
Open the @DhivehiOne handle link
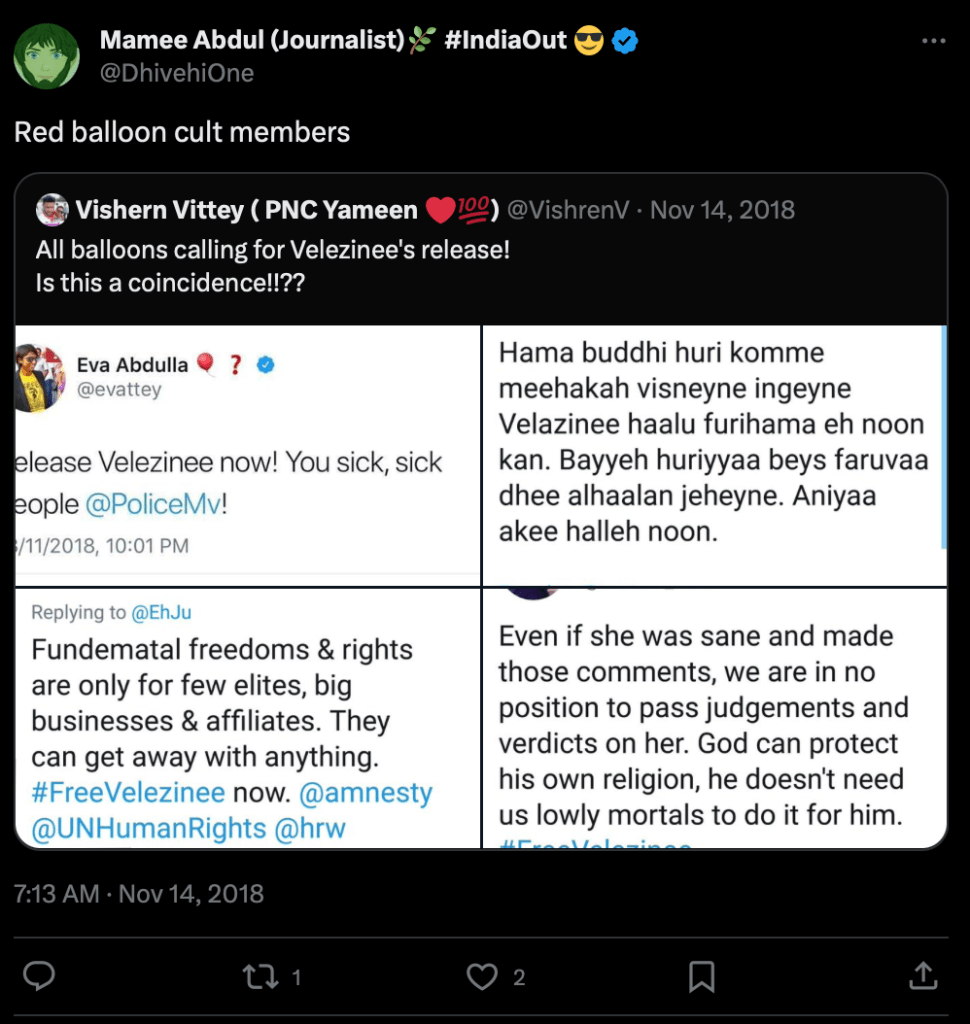[176, 73]
